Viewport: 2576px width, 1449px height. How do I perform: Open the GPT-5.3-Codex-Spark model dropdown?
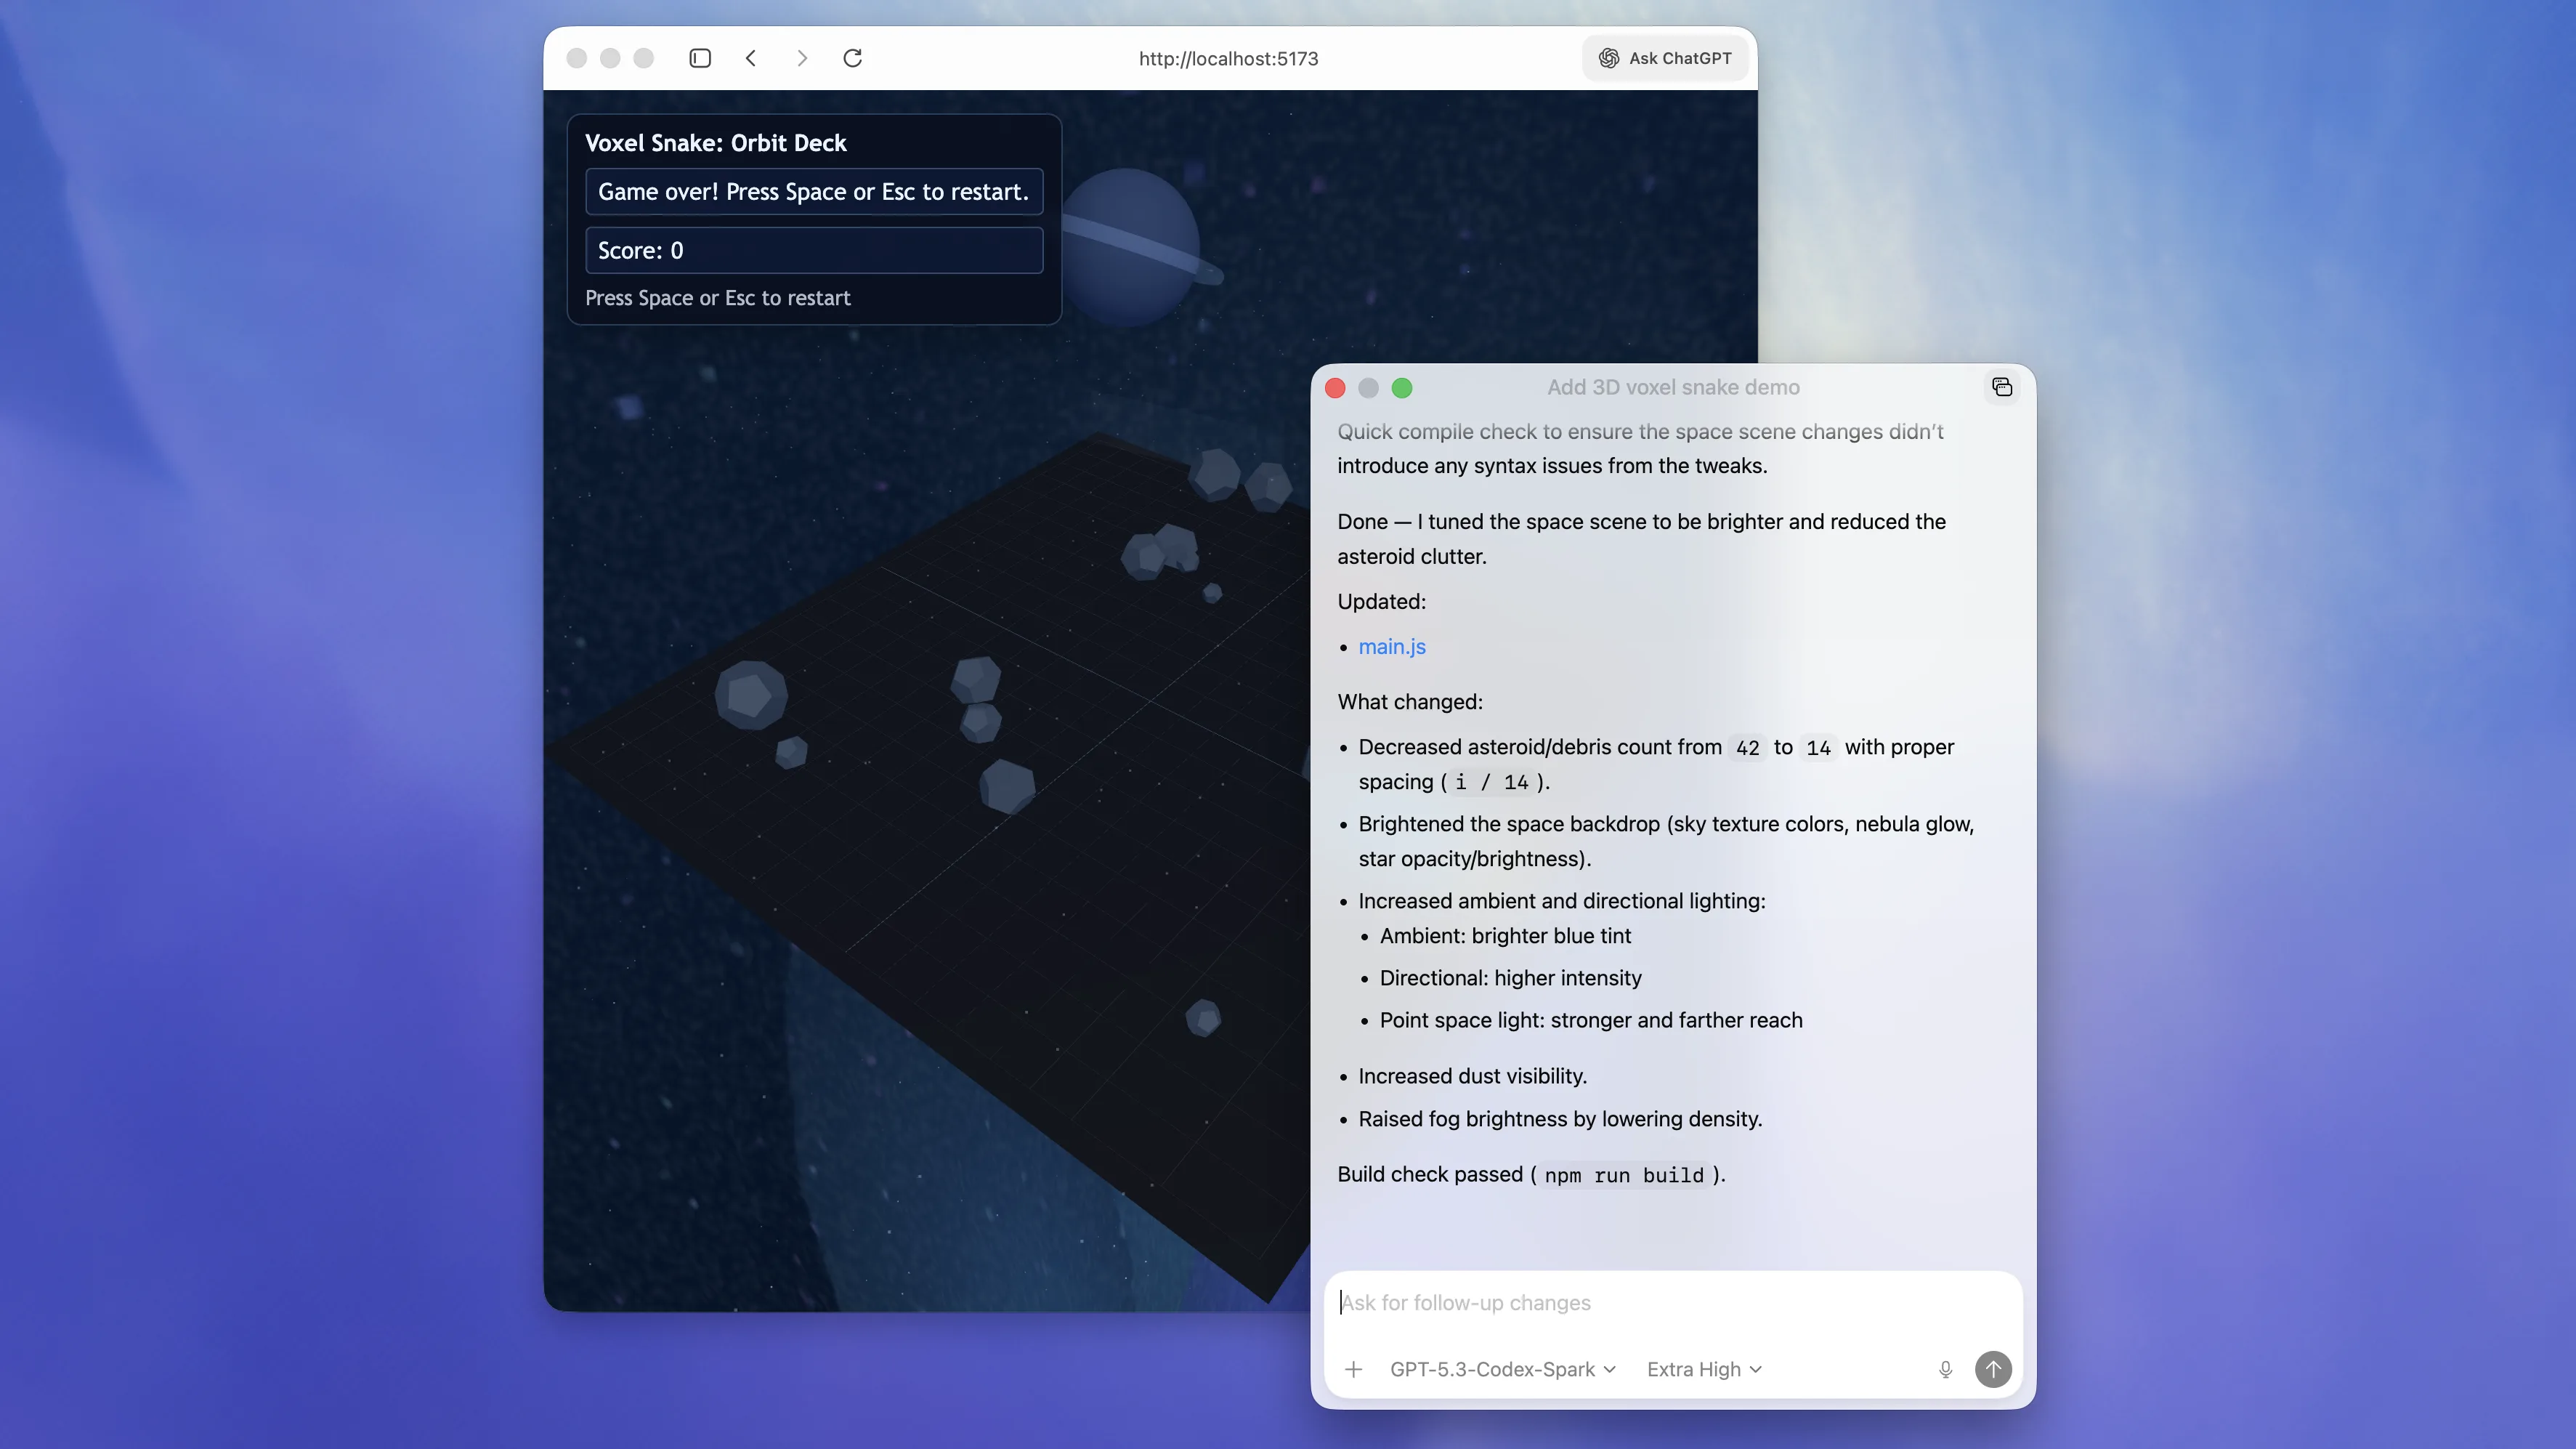[x=1502, y=1369]
